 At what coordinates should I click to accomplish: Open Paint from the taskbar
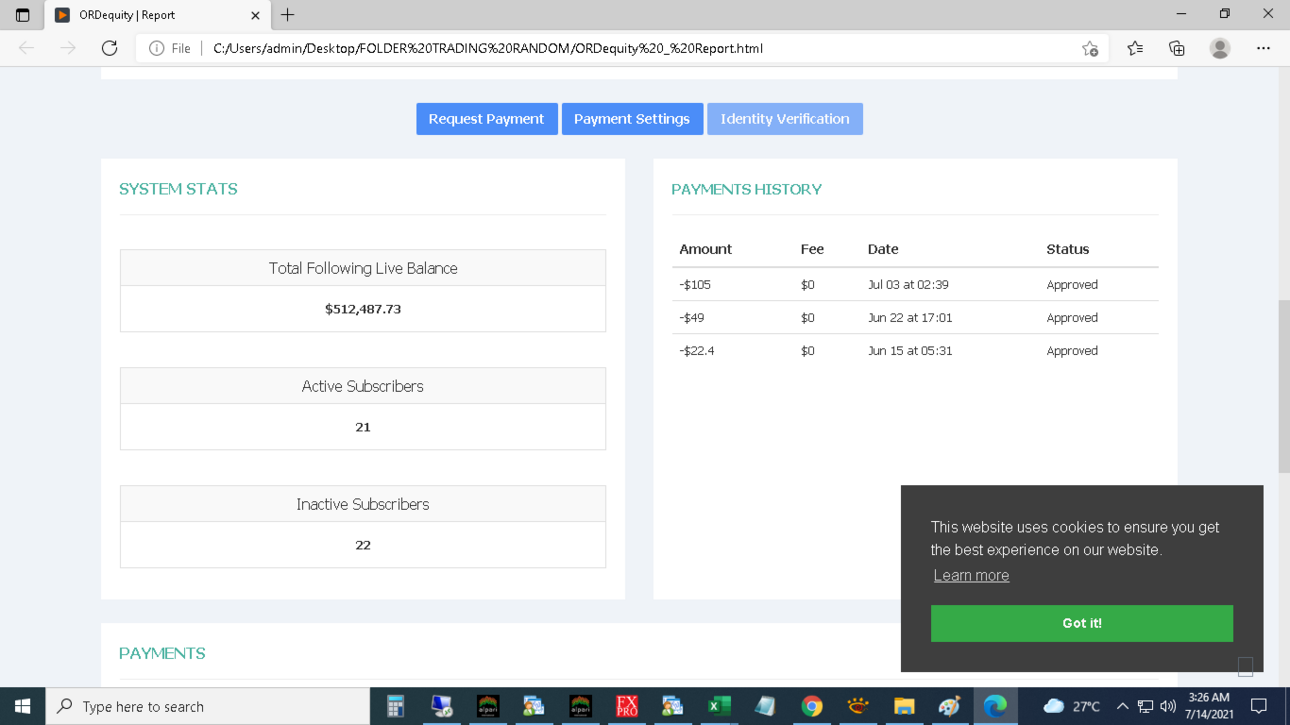pos(950,706)
